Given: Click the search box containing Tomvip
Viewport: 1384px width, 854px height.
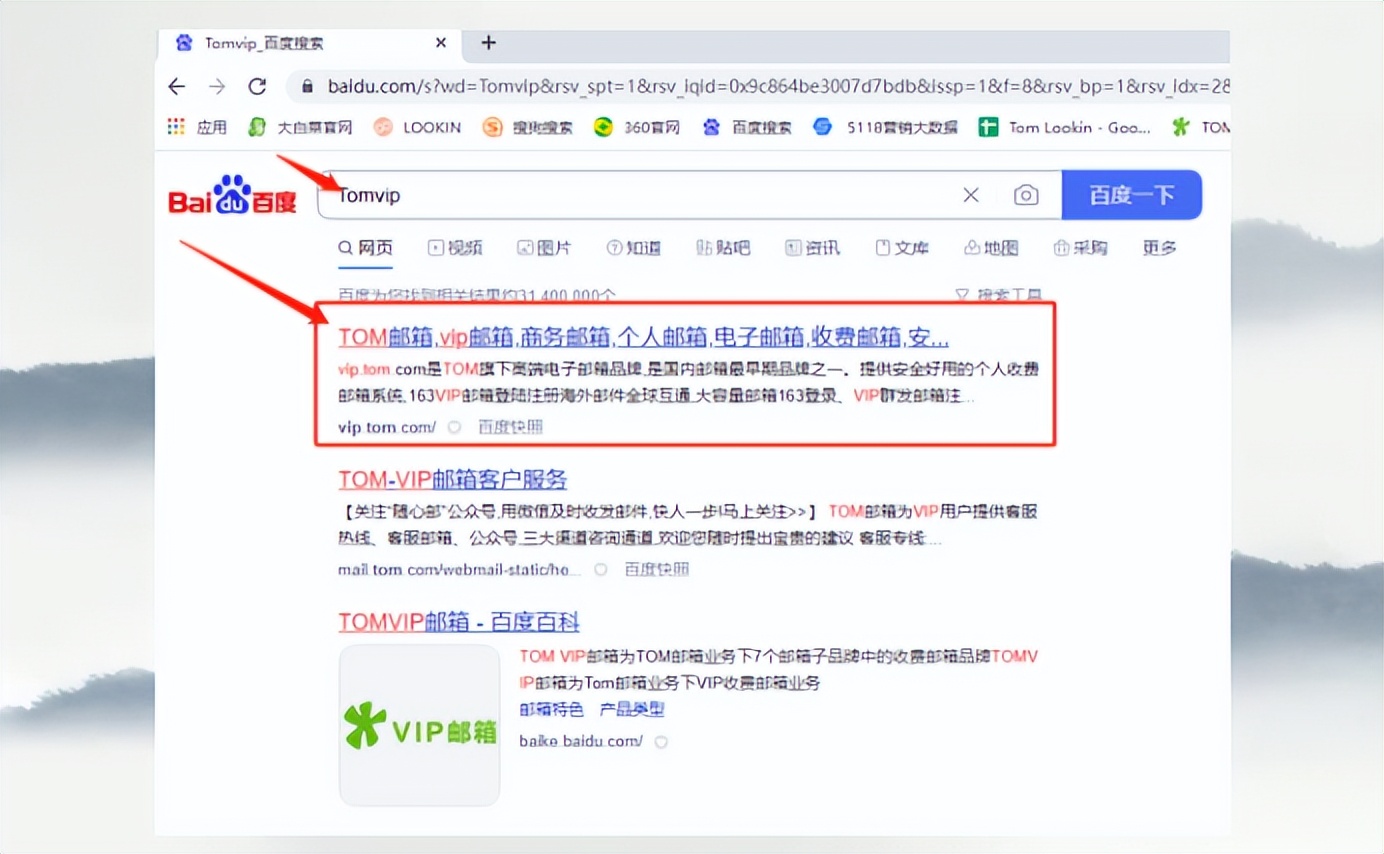Looking at the screenshot, I should click(640, 195).
